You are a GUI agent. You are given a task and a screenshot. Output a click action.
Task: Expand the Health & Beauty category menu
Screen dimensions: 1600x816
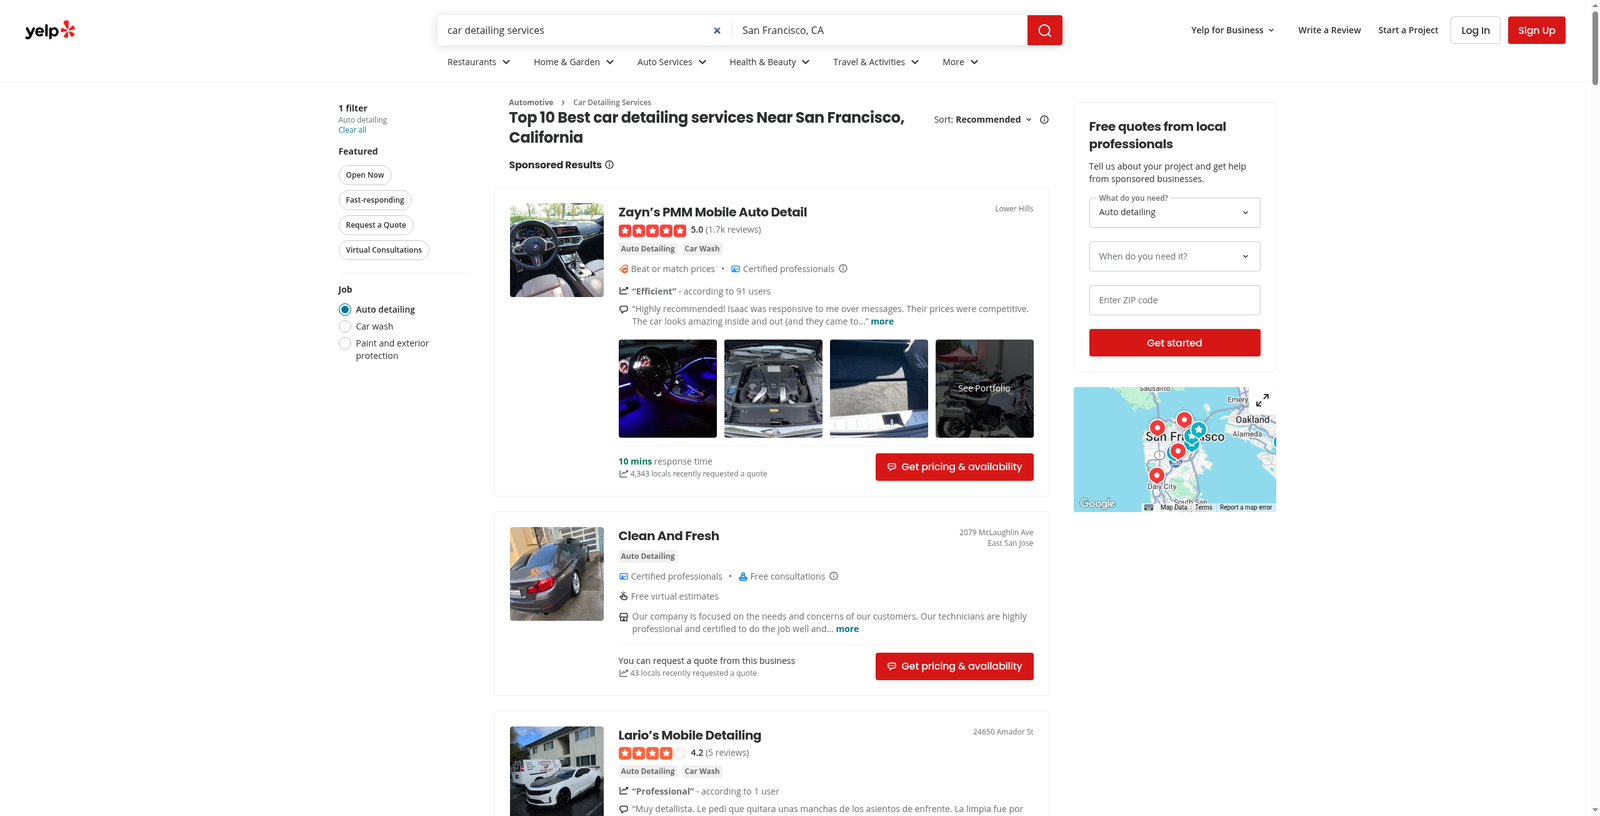pos(770,62)
